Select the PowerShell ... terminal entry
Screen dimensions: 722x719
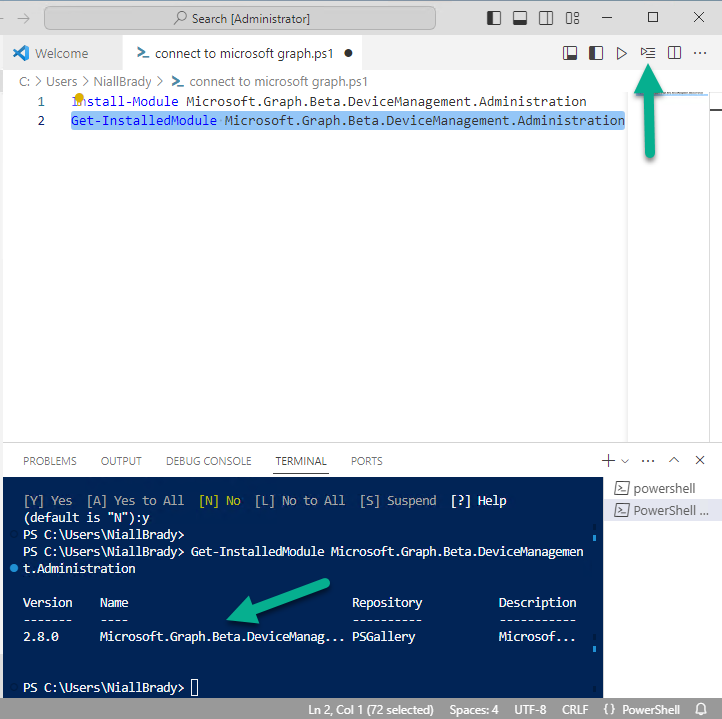[663, 510]
